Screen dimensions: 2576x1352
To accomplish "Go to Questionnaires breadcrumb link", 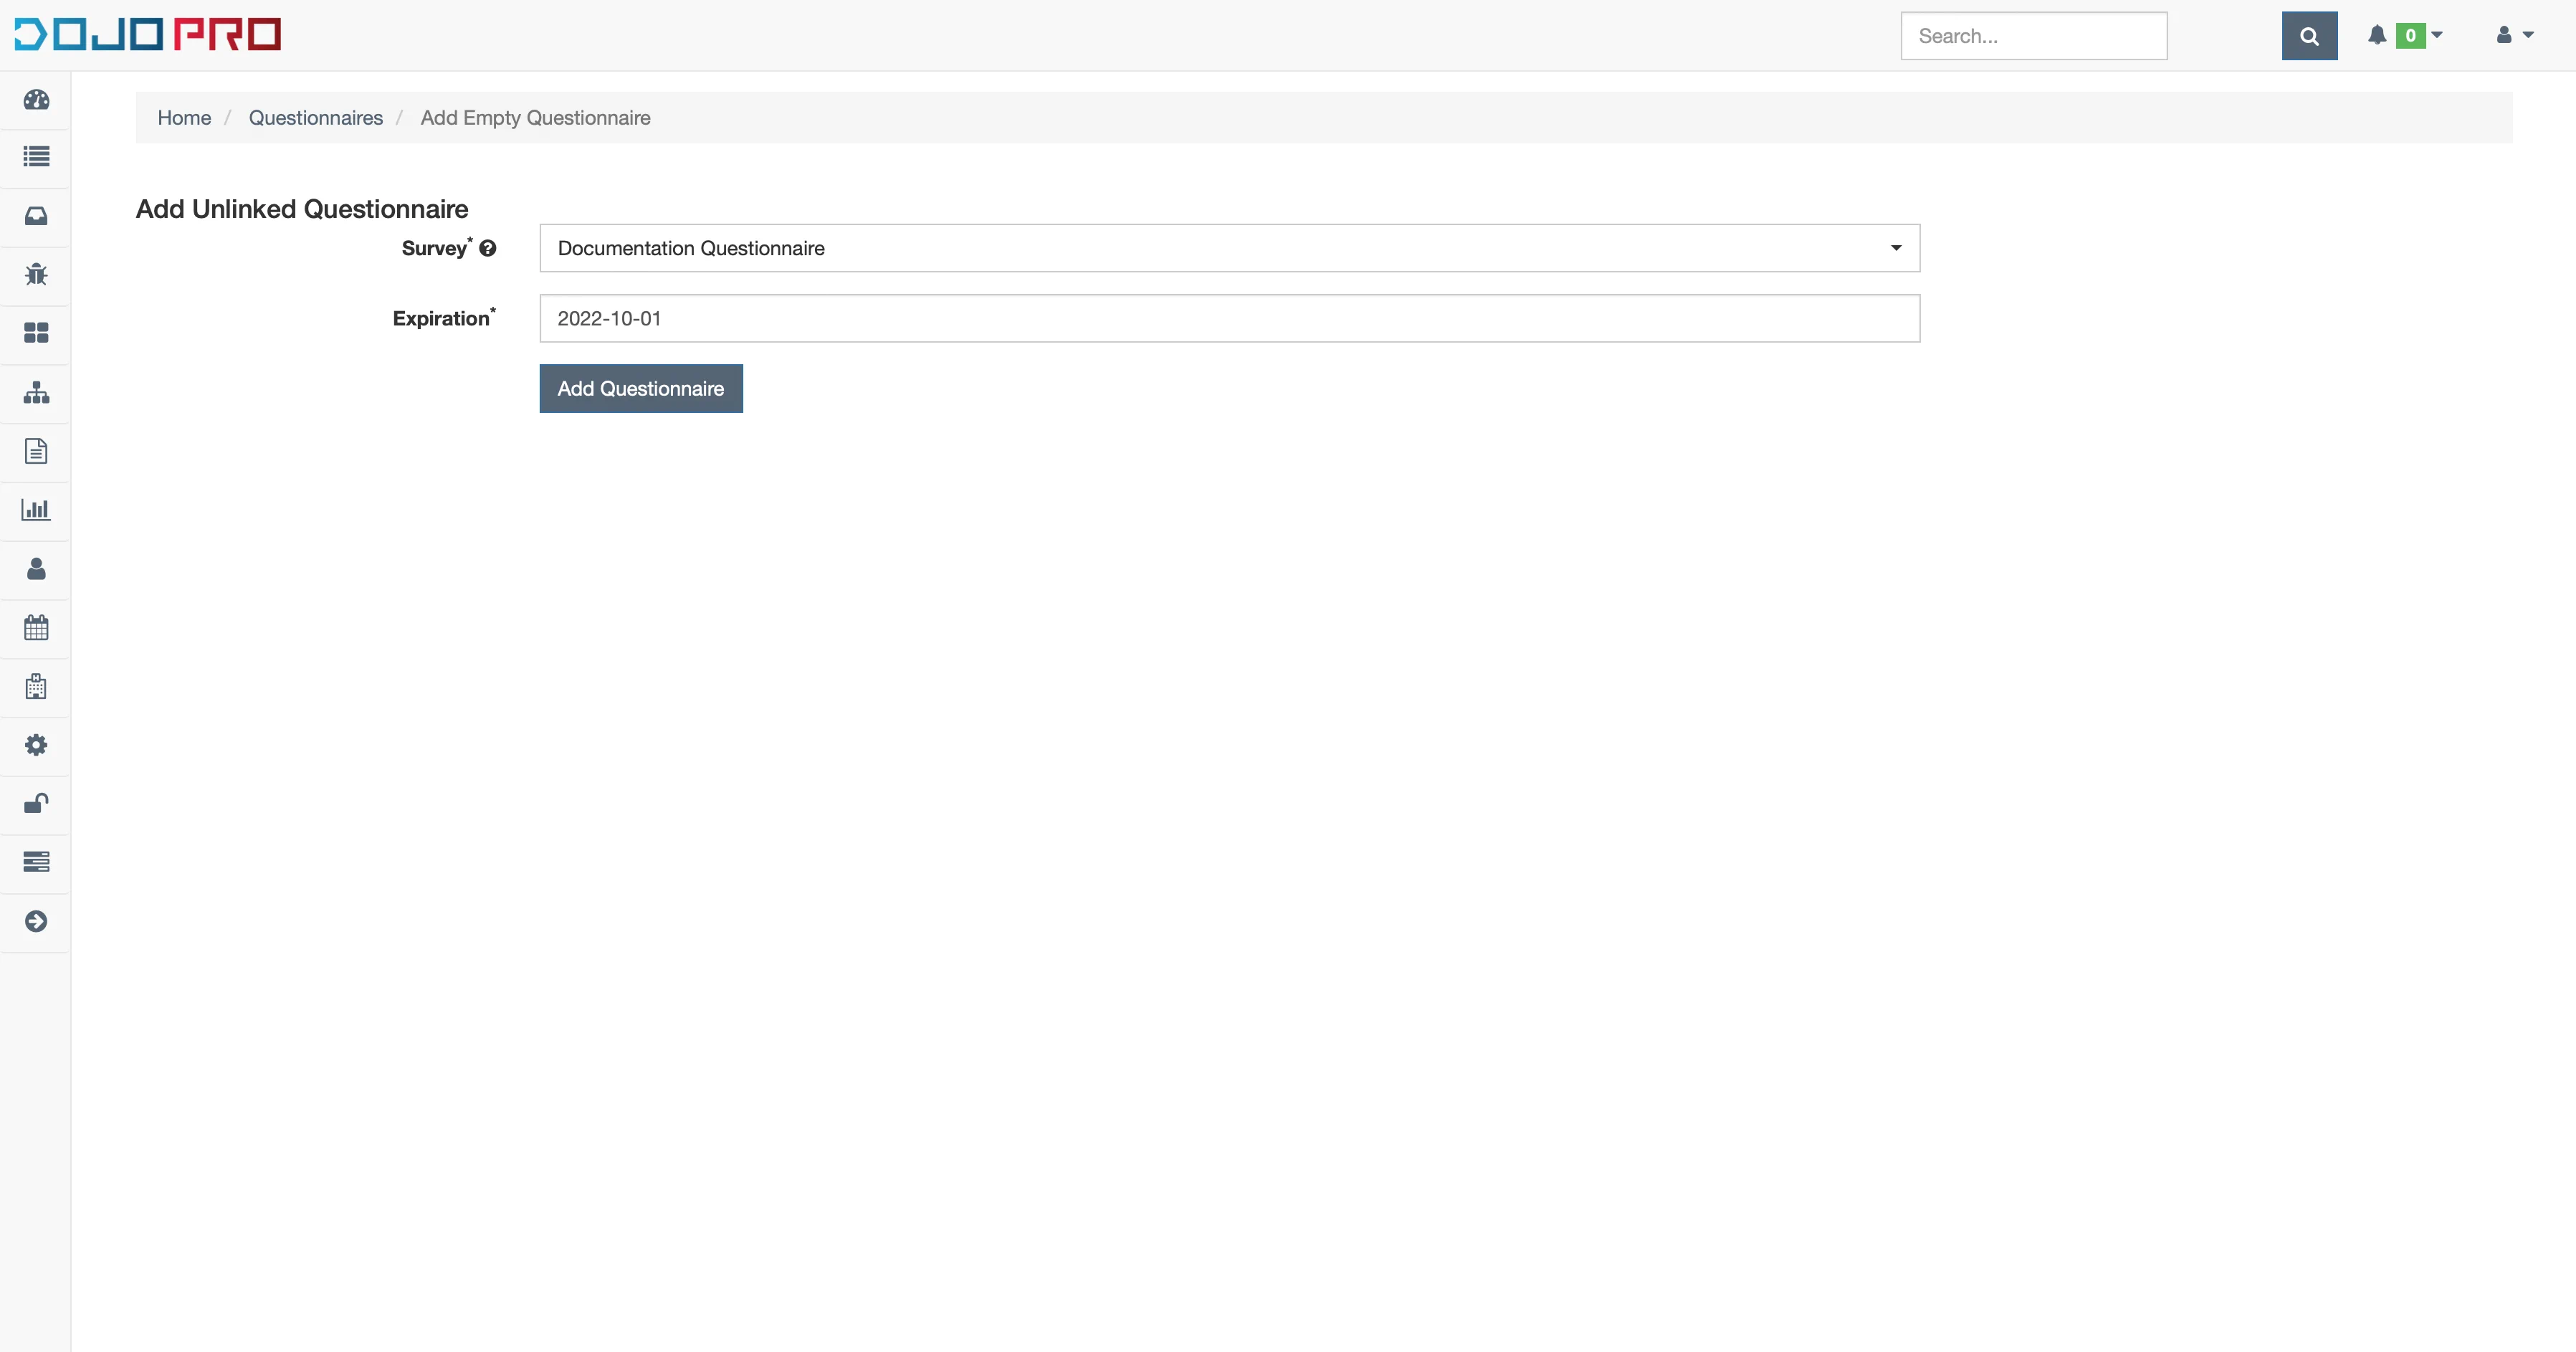I will tap(315, 118).
